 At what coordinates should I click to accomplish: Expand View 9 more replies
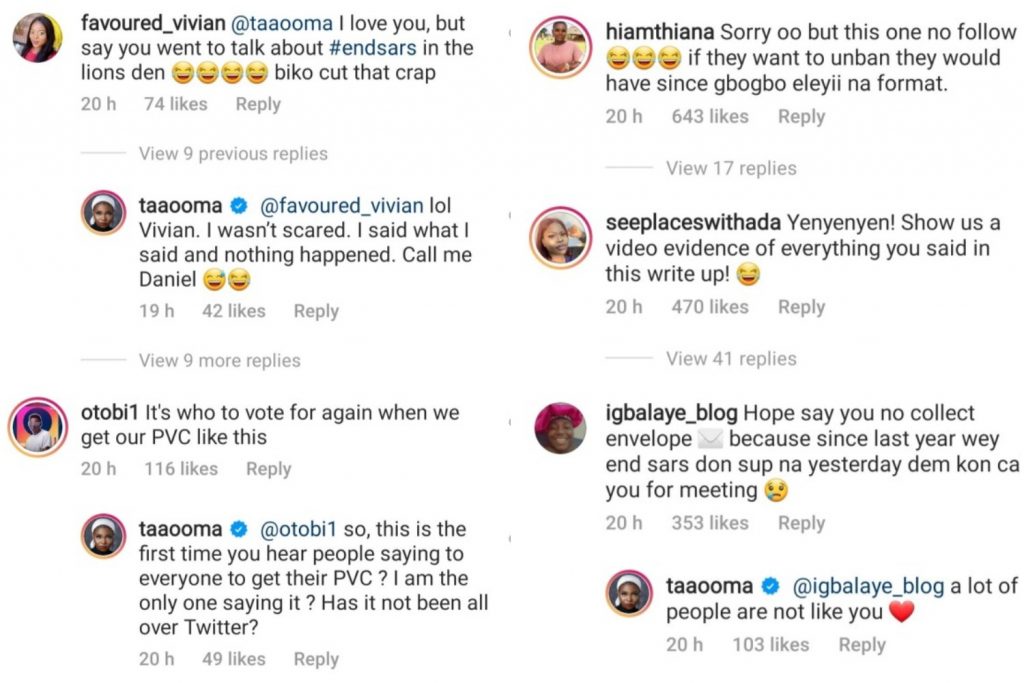coord(219,360)
